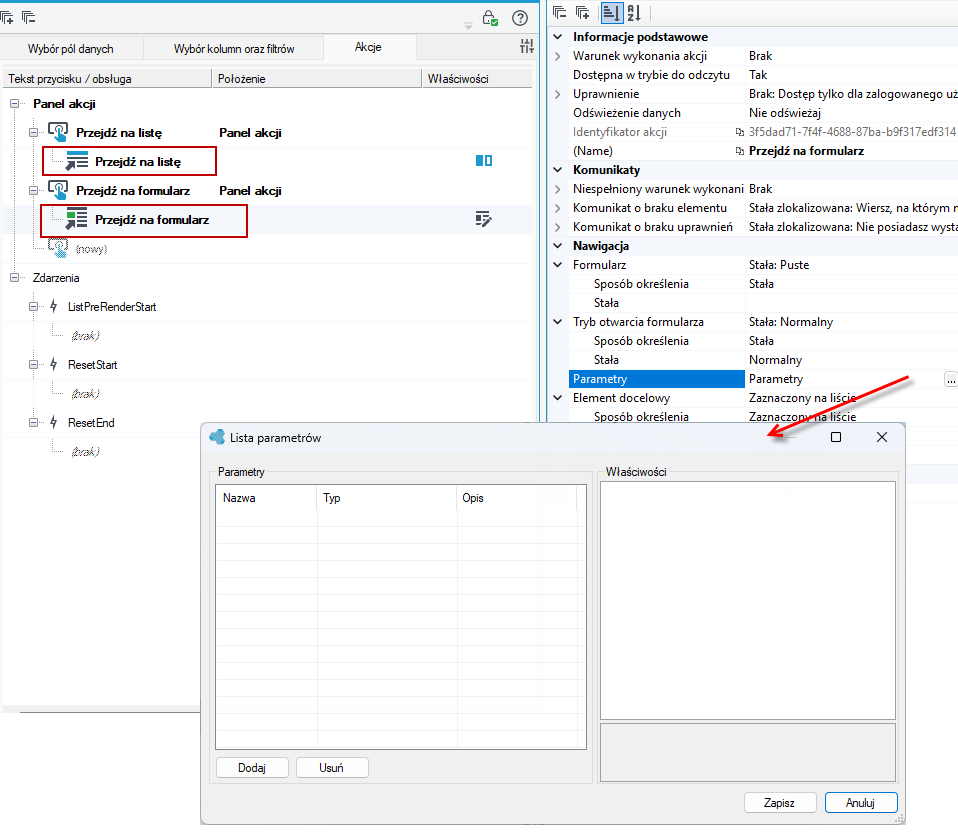The width and height of the screenshot is (958, 837).
Task: Click the lightning icon for ResetEnd
Action: [x=54, y=422]
